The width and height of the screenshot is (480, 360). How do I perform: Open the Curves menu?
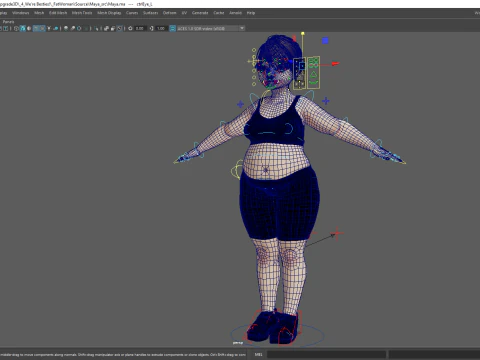coord(132,13)
